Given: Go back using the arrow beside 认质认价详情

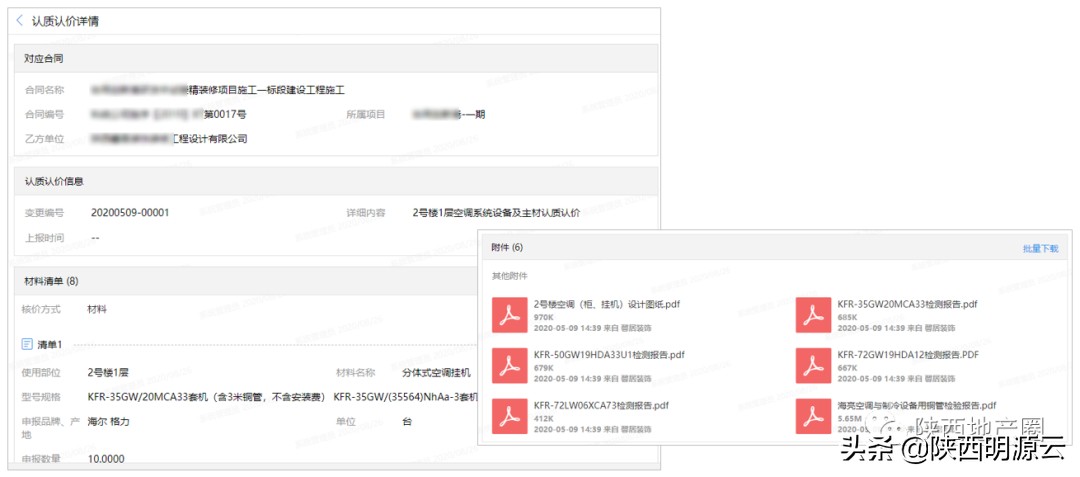Looking at the screenshot, I should click(19, 21).
